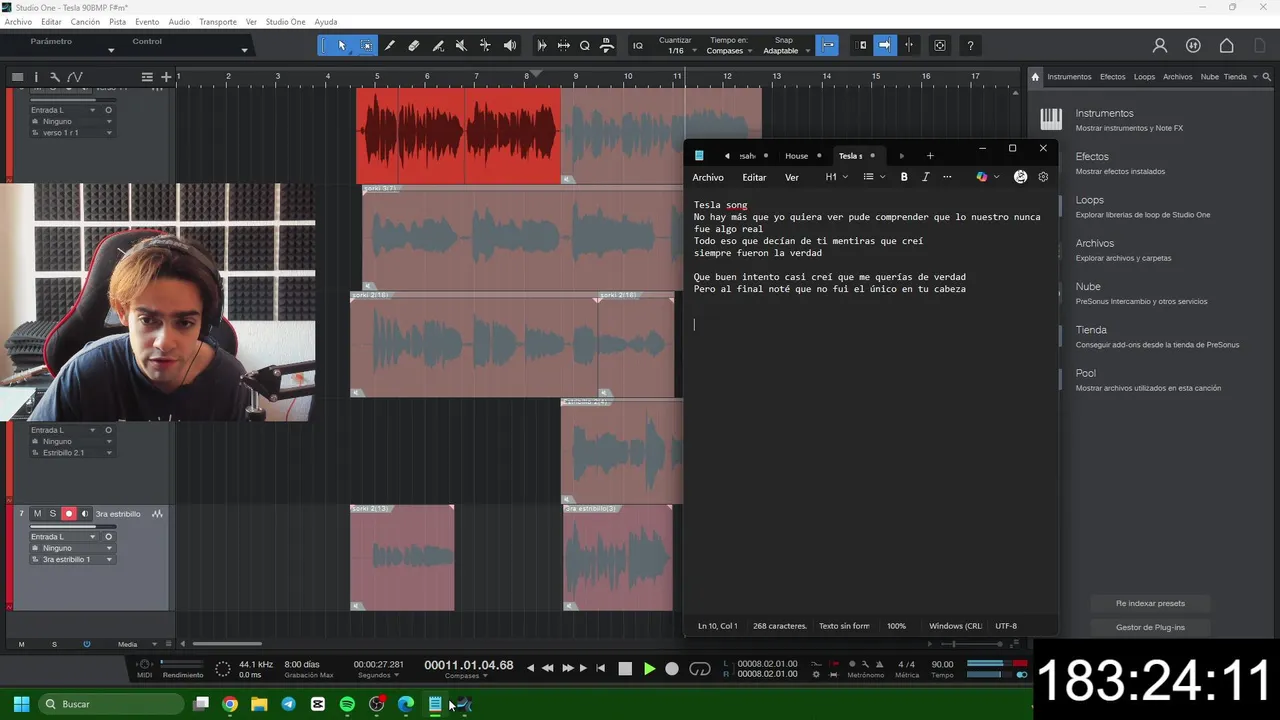1280x720 pixels.
Task: Switch to the Loops browser tab
Action: tap(1144, 77)
